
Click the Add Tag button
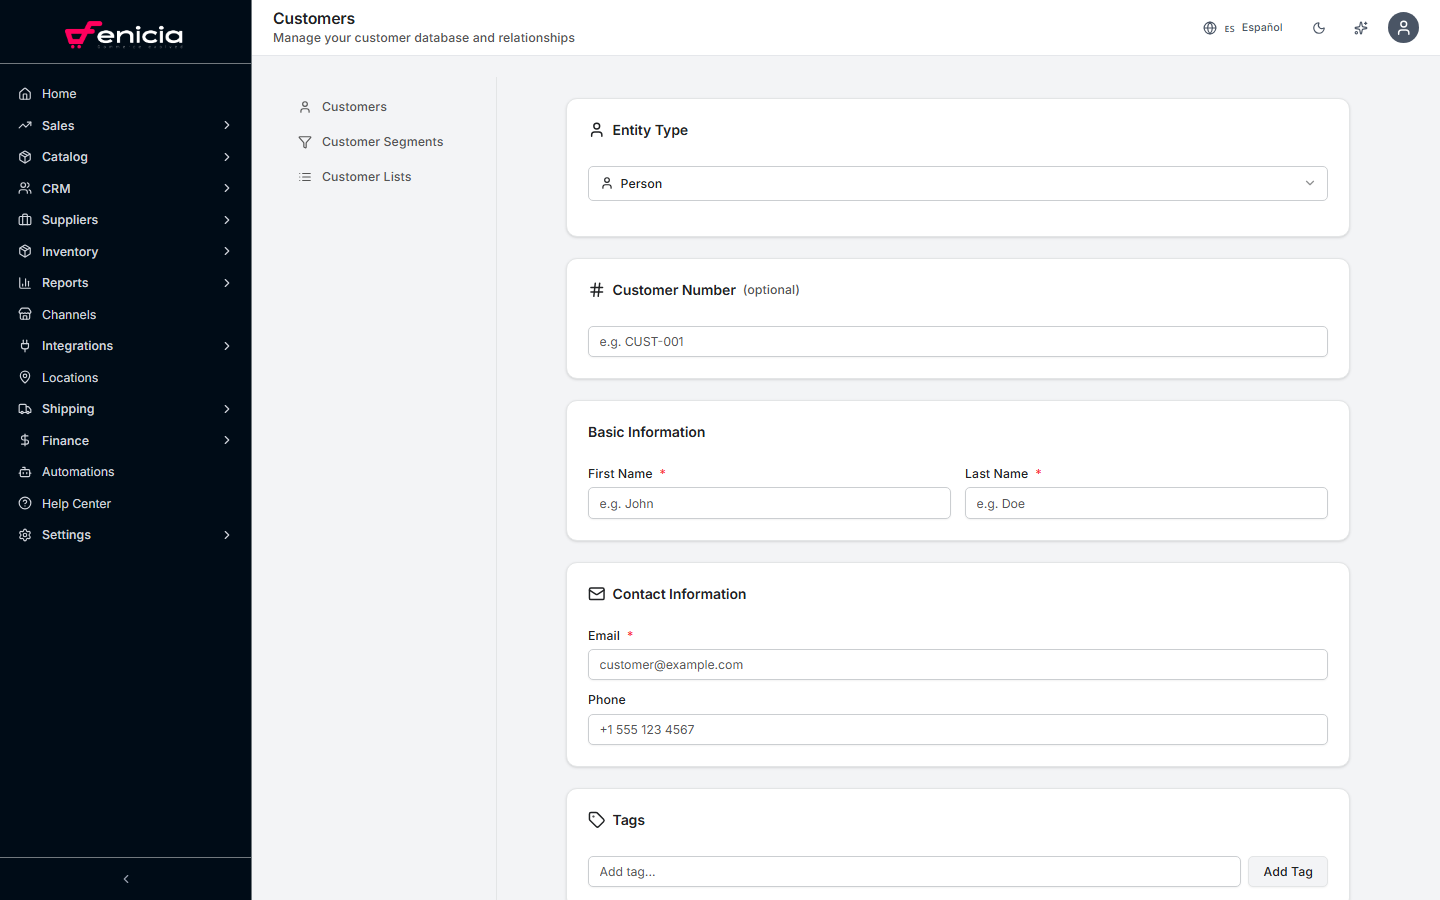(1287, 871)
